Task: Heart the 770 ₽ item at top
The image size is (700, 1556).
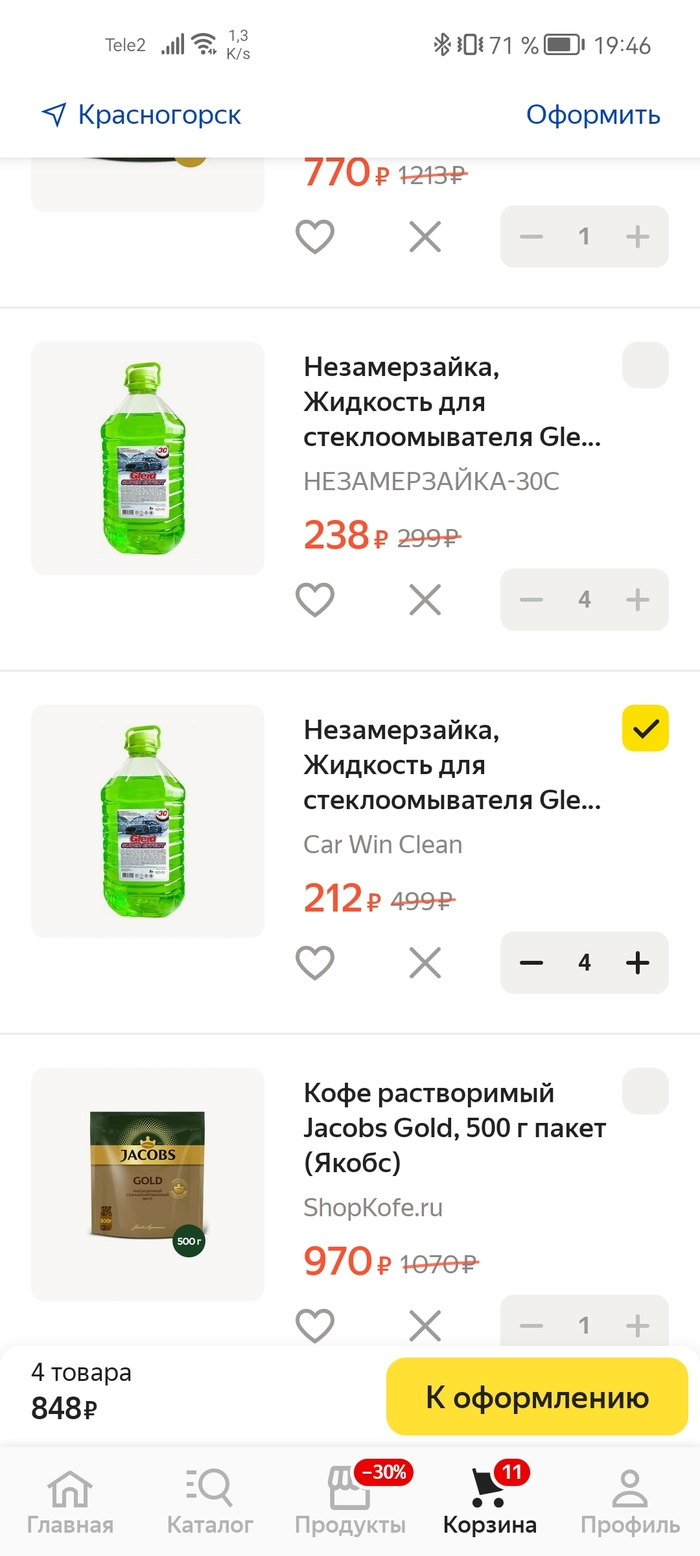Action: pyautogui.click(x=314, y=236)
